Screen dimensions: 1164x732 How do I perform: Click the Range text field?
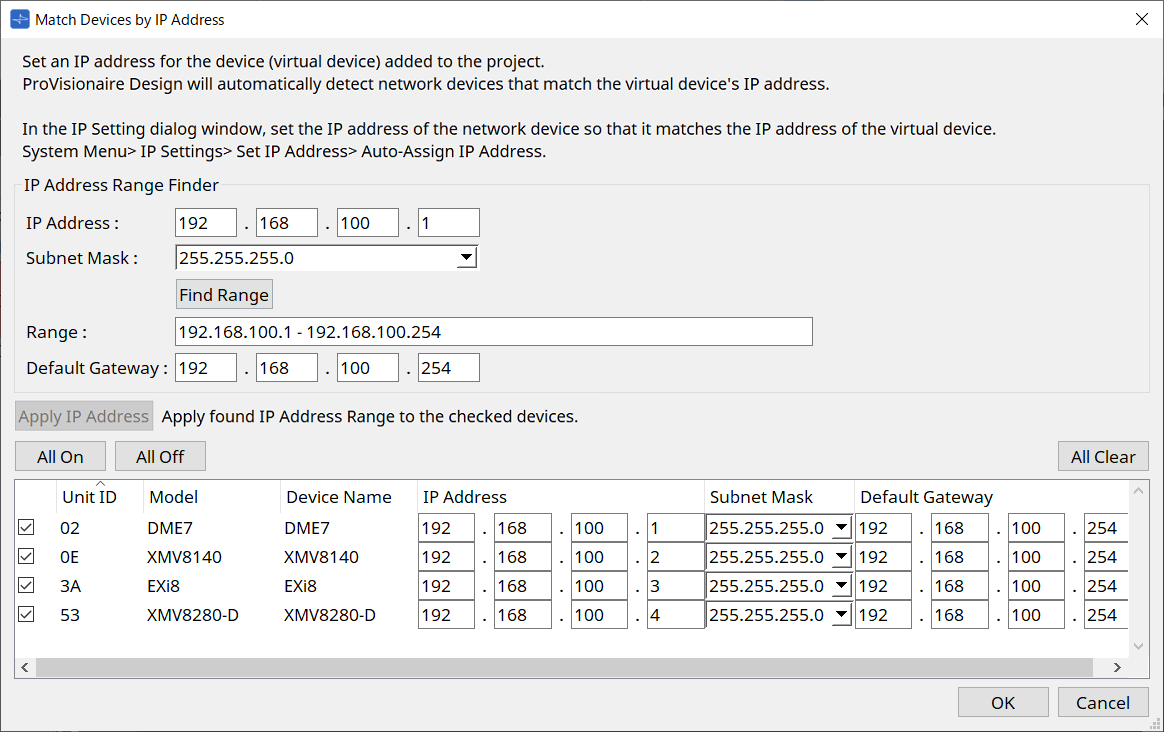click(x=494, y=331)
